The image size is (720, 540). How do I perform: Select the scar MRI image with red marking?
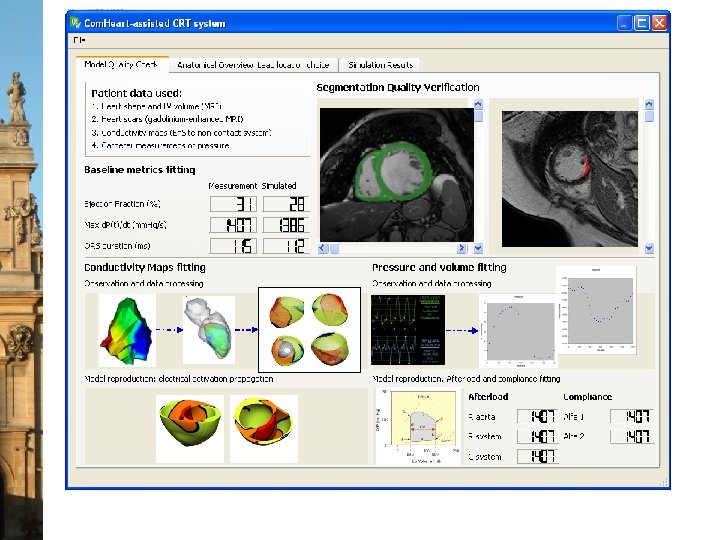click(x=569, y=179)
